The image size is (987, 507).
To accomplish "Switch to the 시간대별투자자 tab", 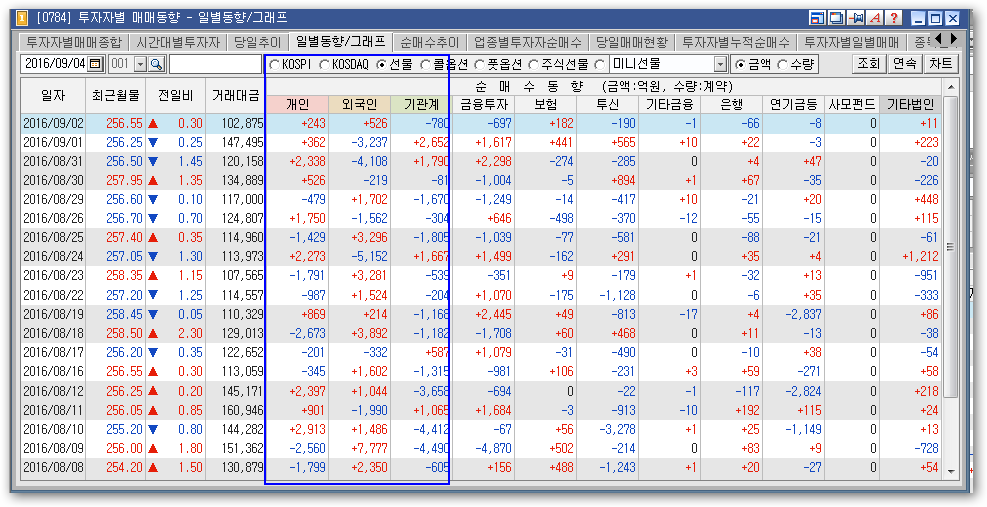I will (178, 43).
